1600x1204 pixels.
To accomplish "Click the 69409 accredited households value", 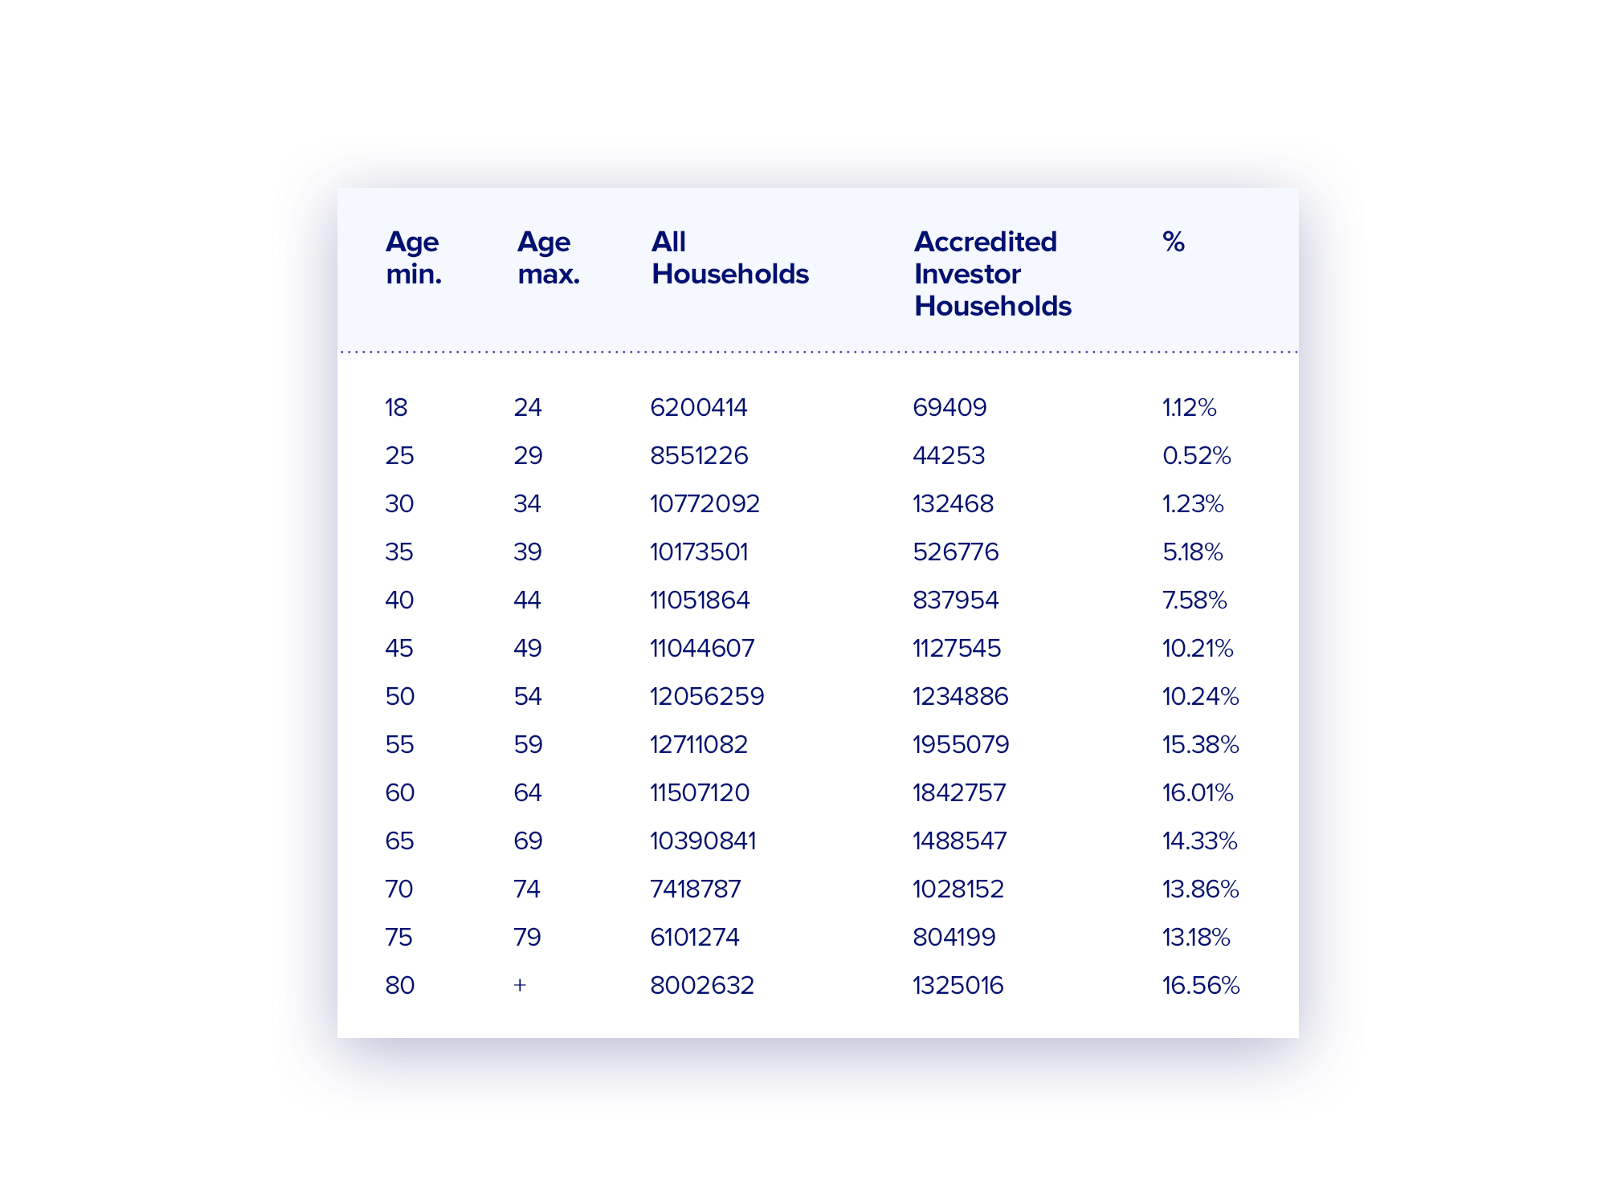I will [x=949, y=408].
